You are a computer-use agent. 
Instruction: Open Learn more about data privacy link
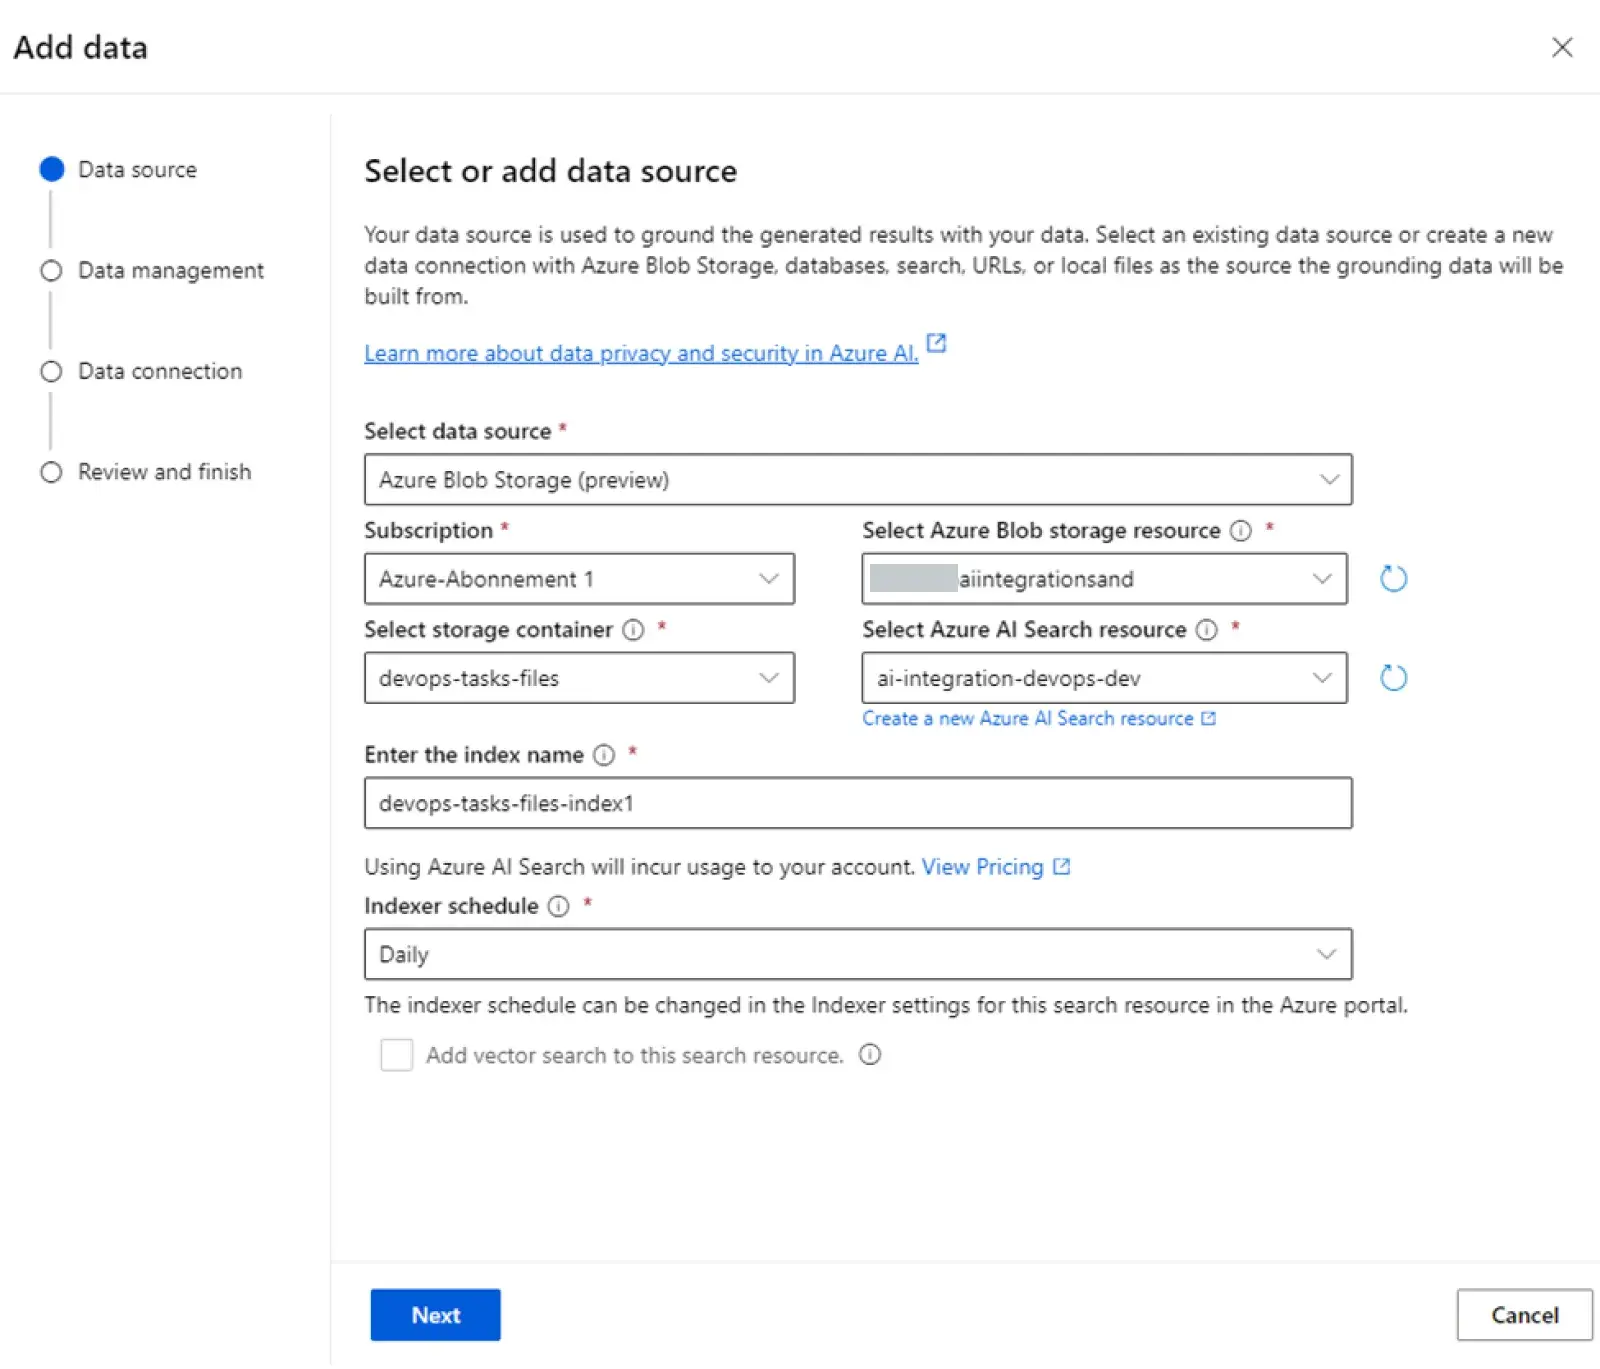pyautogui.click(x=641, y=354)
